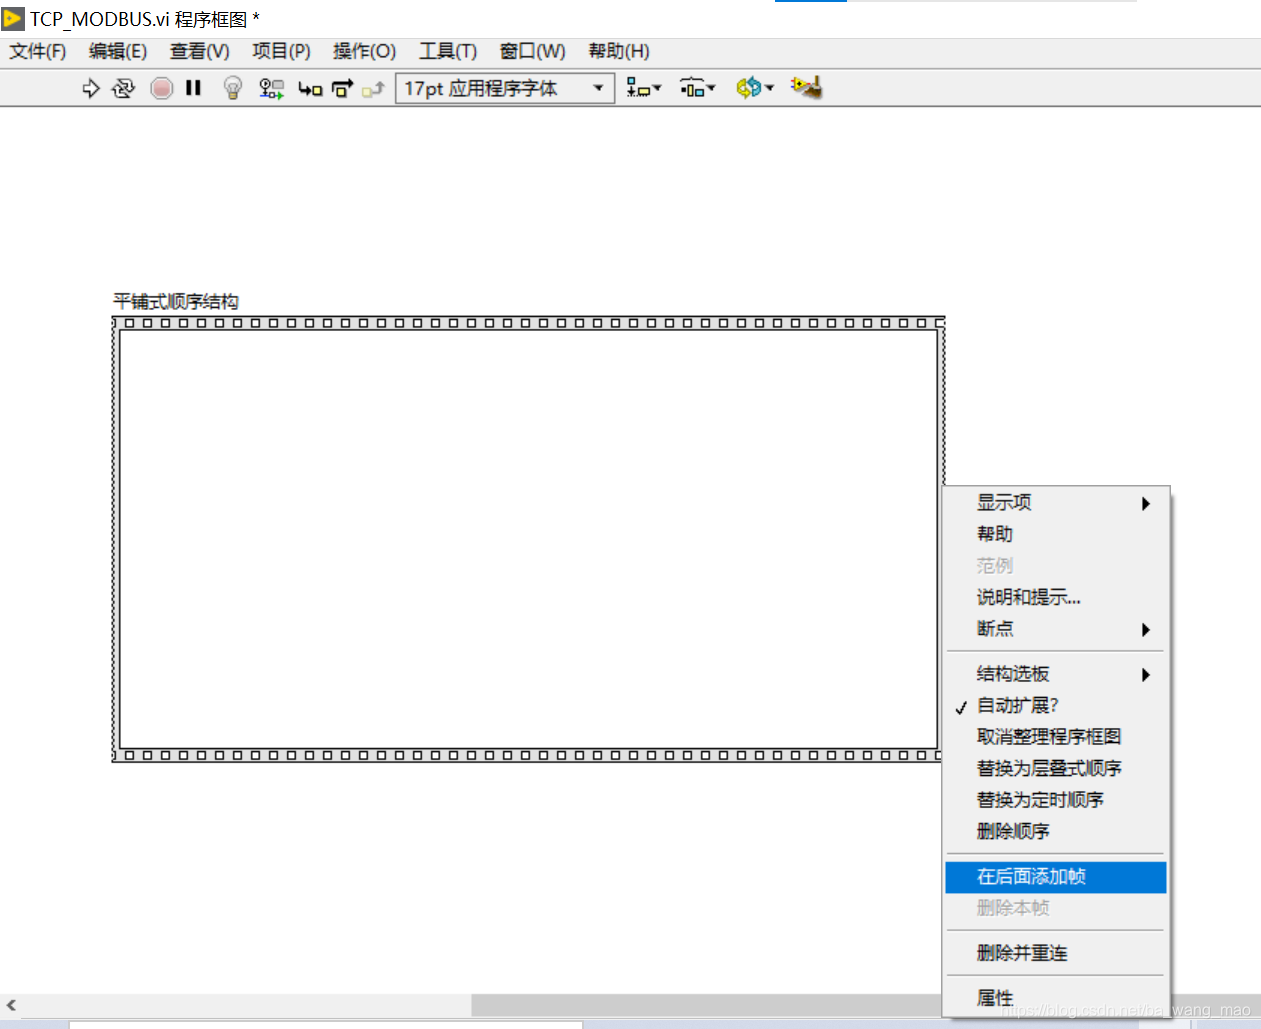The image size is (1261, 1029).
Task: Select the Run Continuously icon
Action: (122, 88)
